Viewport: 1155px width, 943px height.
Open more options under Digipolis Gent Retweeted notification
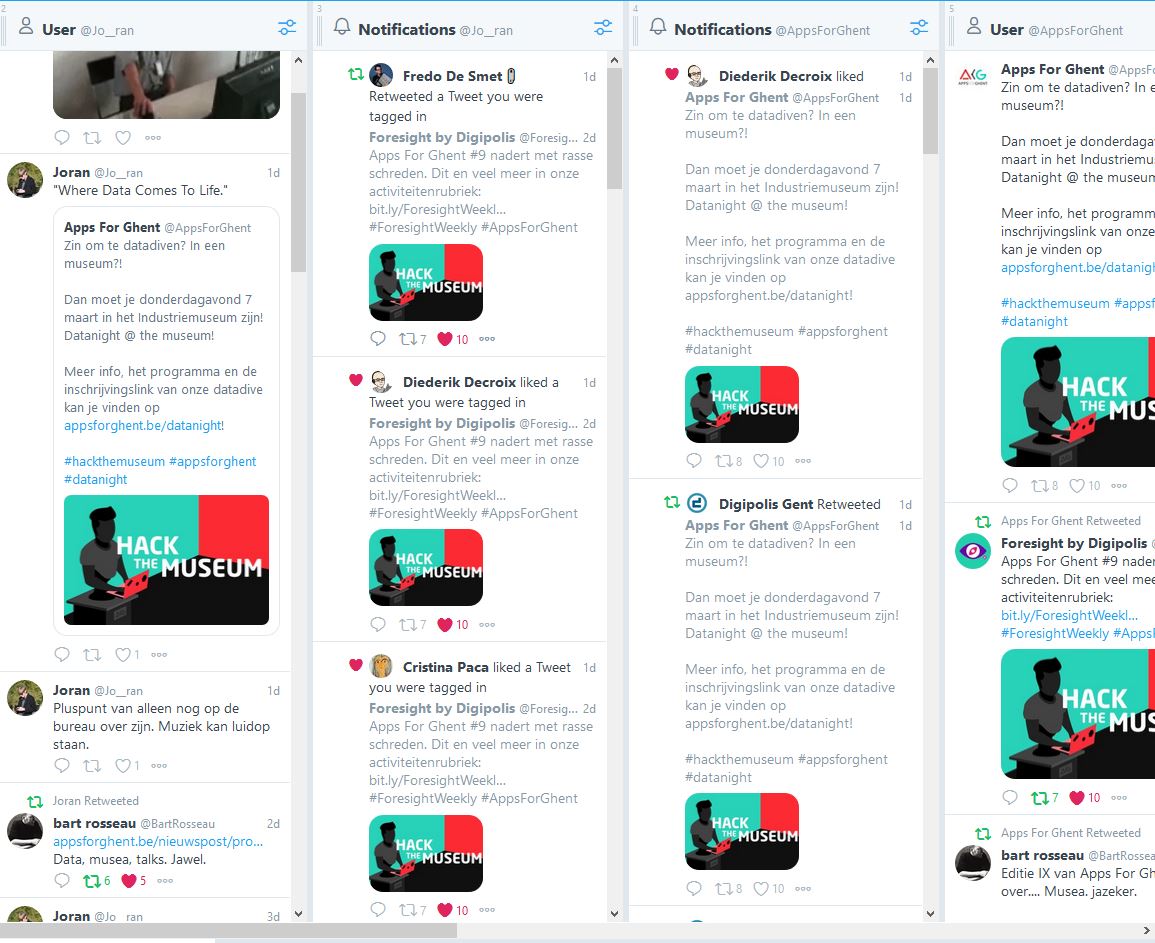(803, 888)
